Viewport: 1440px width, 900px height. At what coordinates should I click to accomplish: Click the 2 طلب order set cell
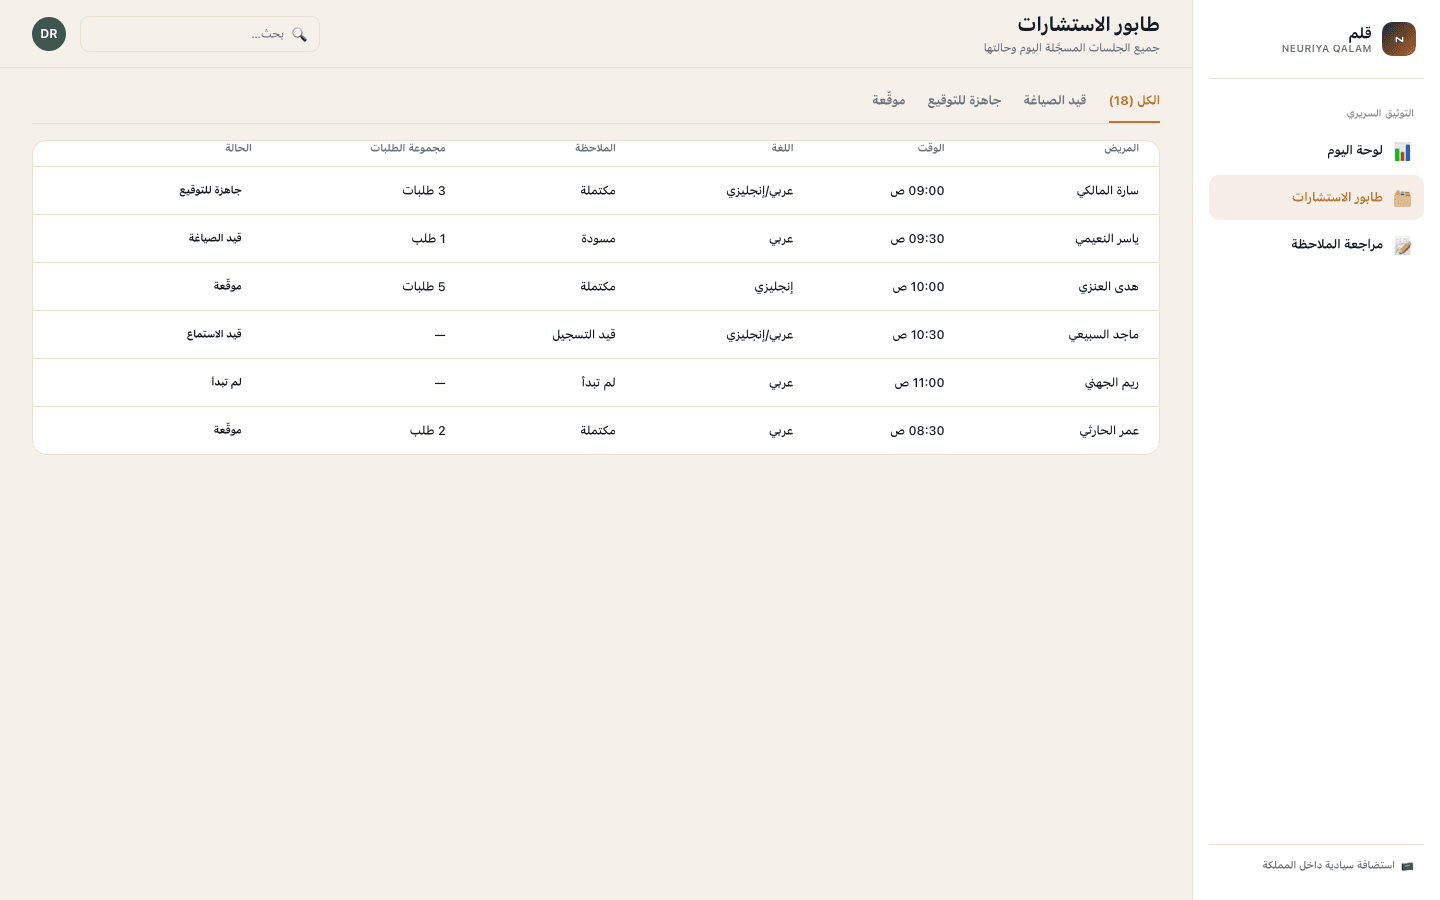[428, 431]
